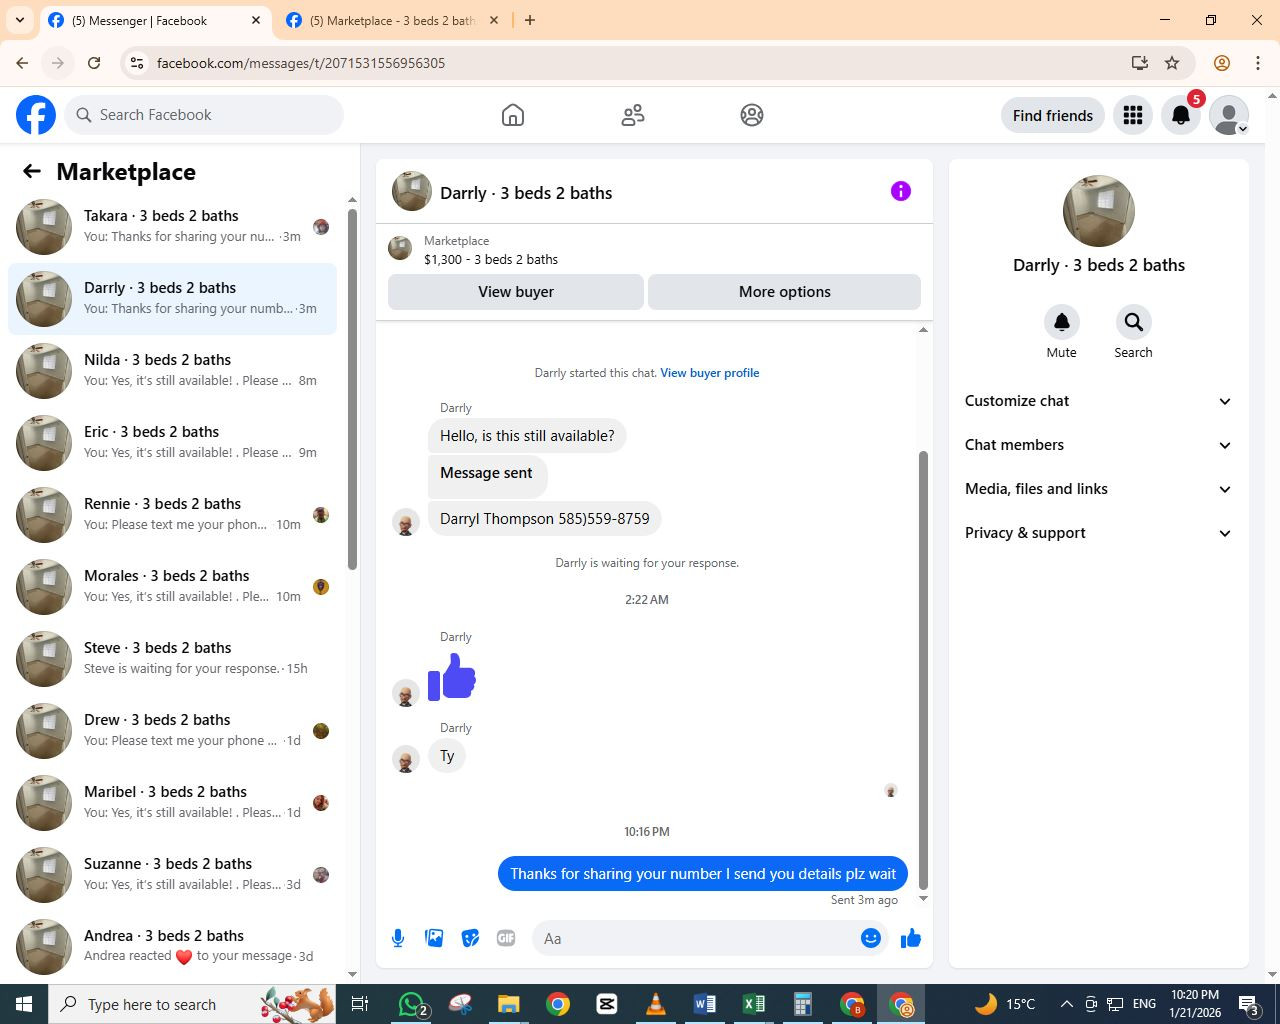Go back using the Marketplace back arrow
This screenshot has height=1024, width=1280.
click(x=32, y=172)
